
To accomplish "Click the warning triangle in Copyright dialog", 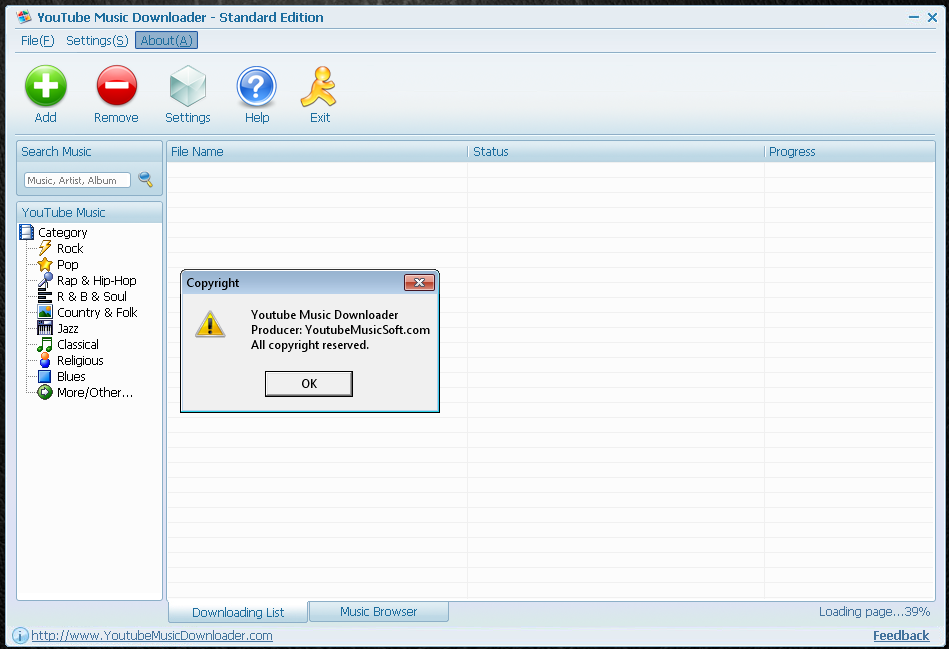I will click(x=210, y=324).
